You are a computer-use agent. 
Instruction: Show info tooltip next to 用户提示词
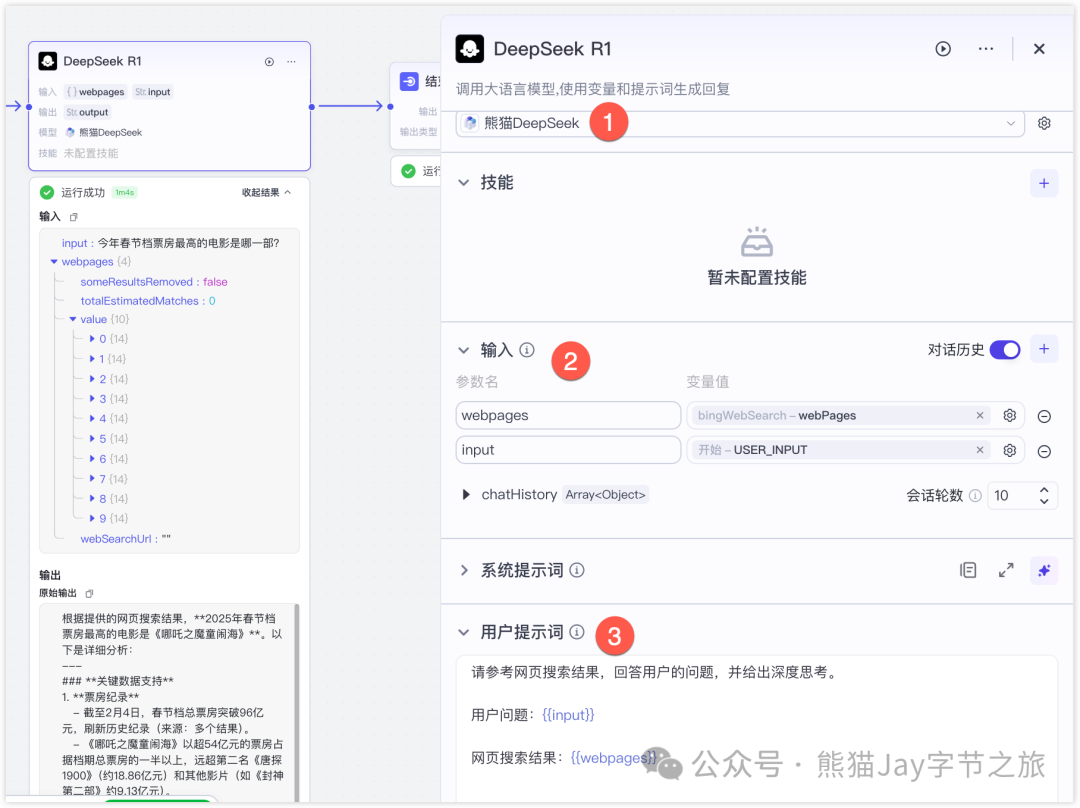coord(577,632)
